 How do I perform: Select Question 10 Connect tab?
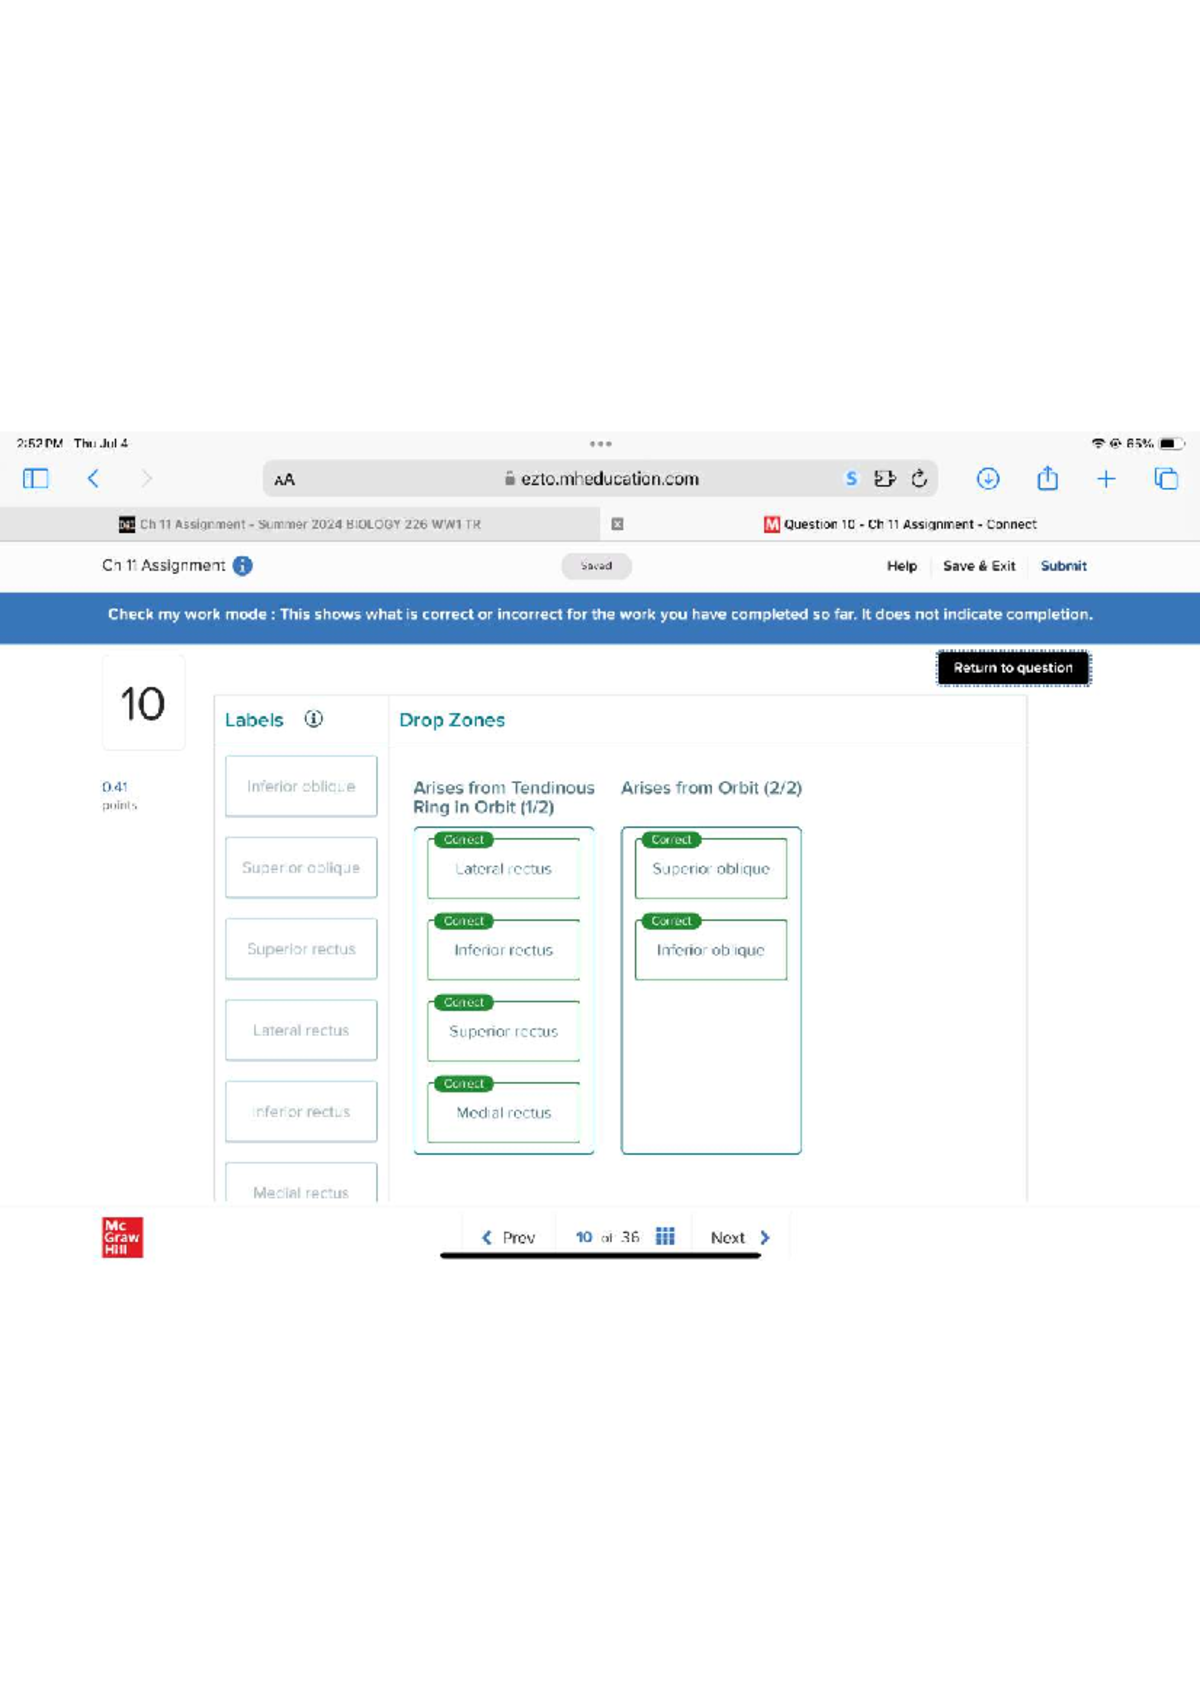coord(900,524)
